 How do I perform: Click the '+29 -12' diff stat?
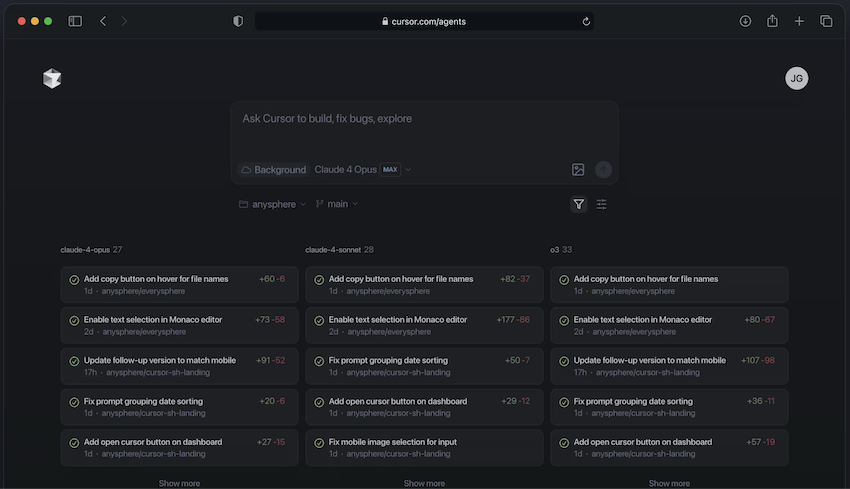516,401
